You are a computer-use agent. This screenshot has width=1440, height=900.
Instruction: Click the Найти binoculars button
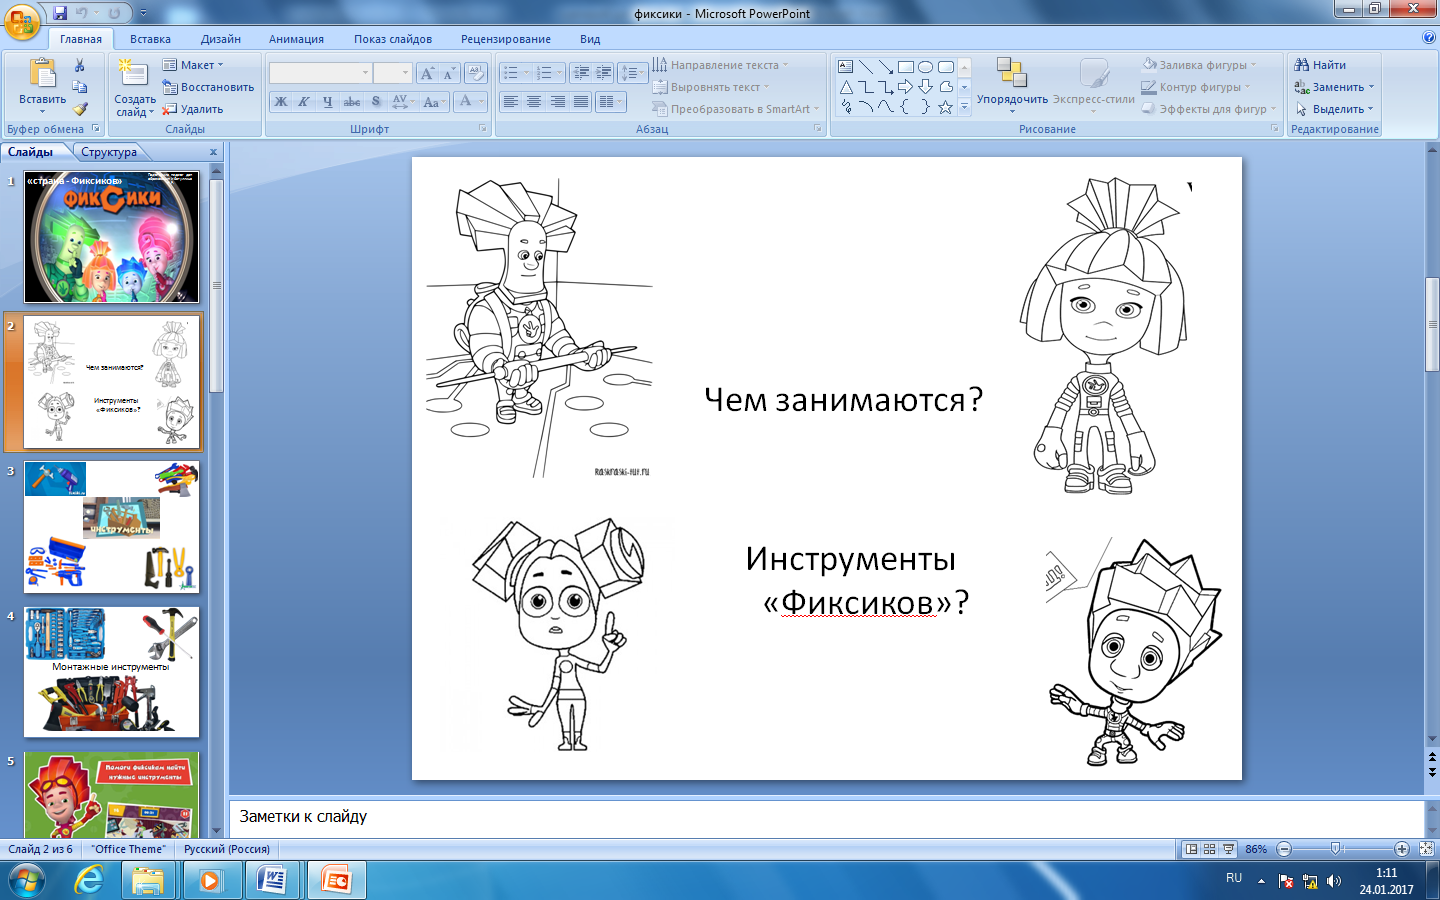tap(1320, 65)
